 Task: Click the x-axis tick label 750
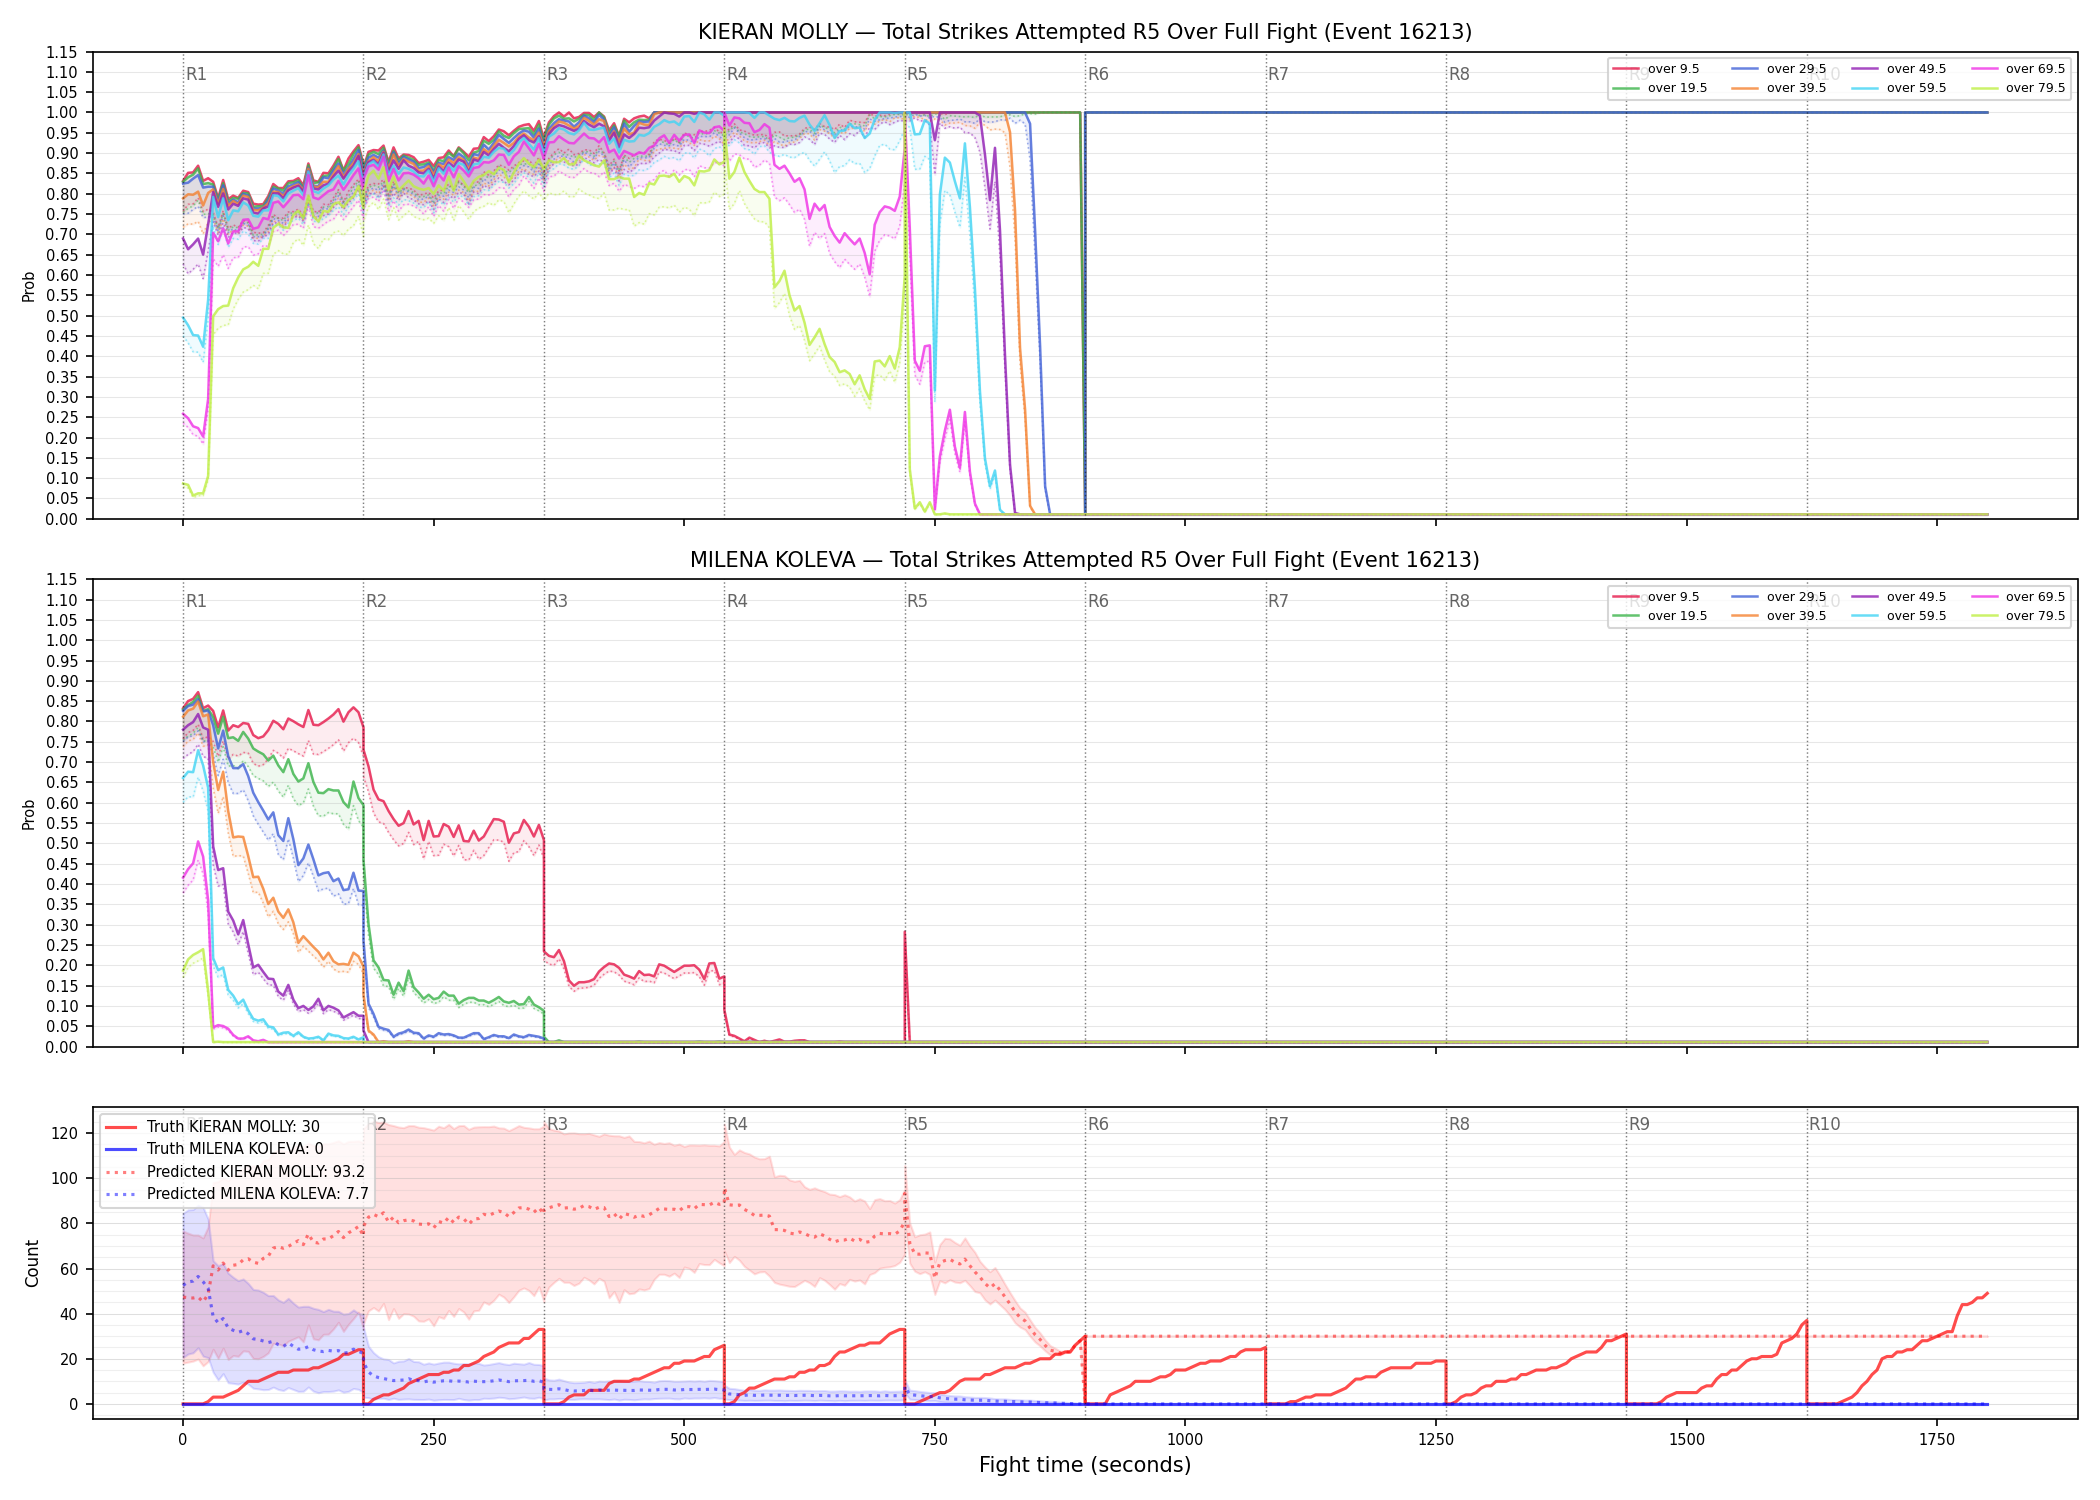[935, 1440]
